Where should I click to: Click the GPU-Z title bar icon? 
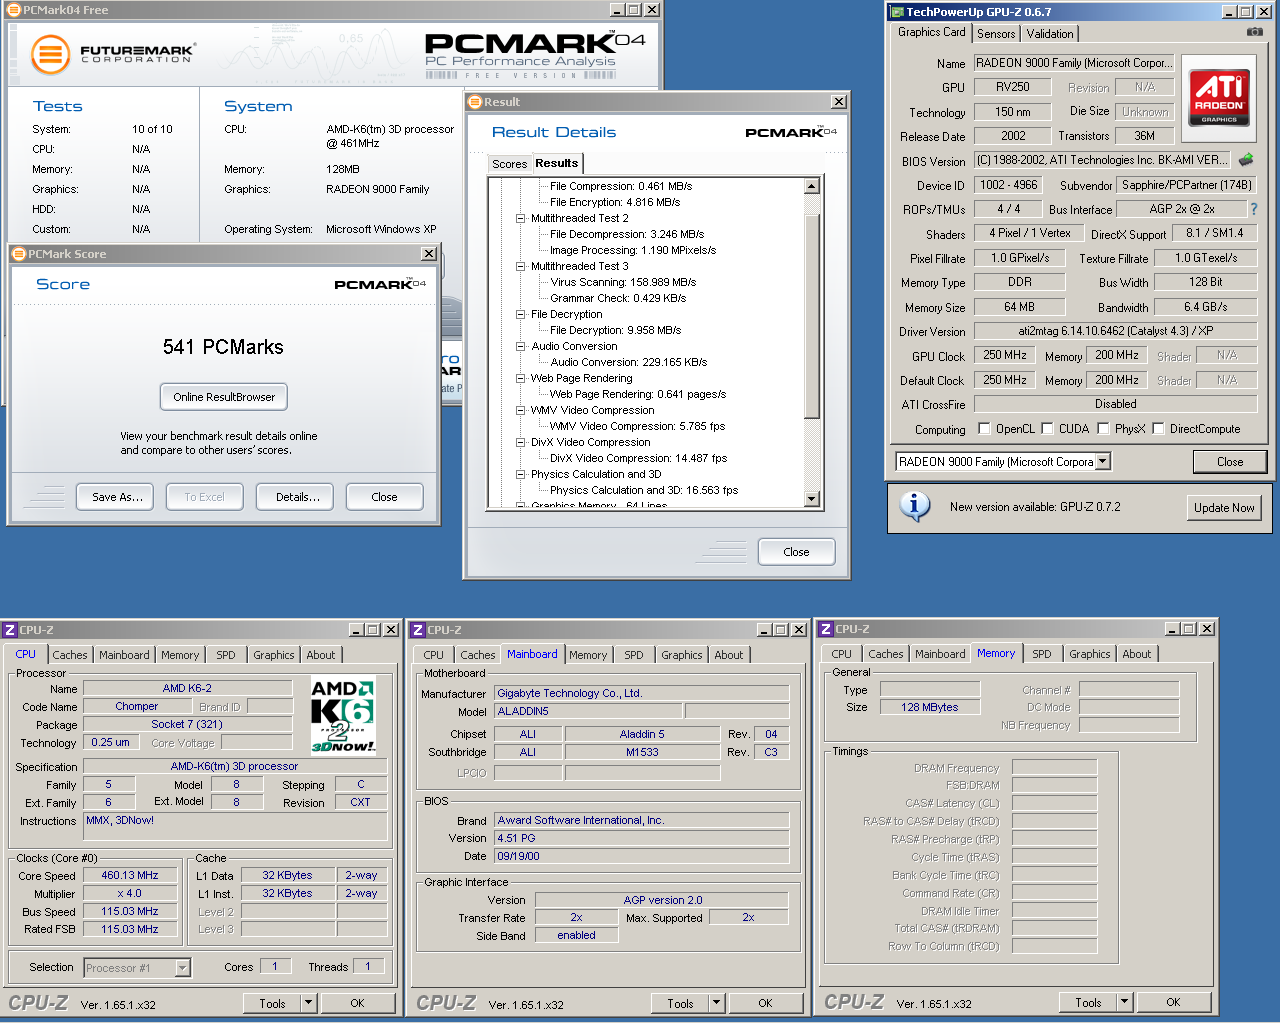[896, 12]
